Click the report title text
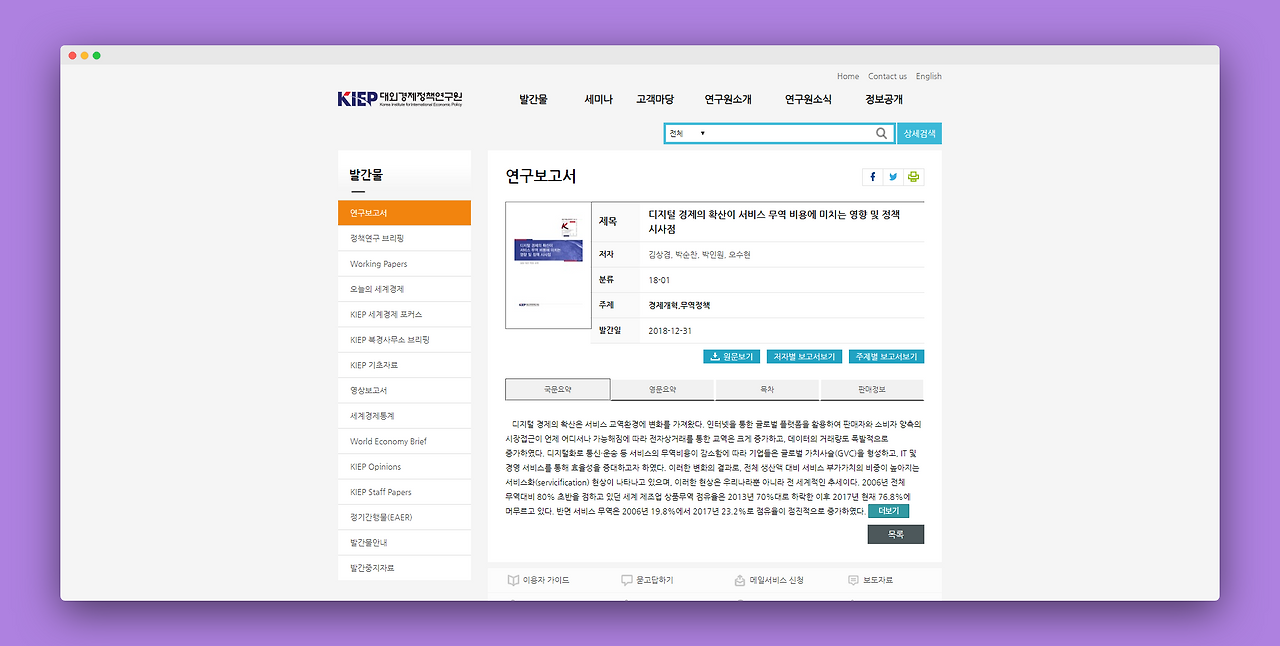The width and height of the screenshot is (1280, 646). click(x=775, y=221)
